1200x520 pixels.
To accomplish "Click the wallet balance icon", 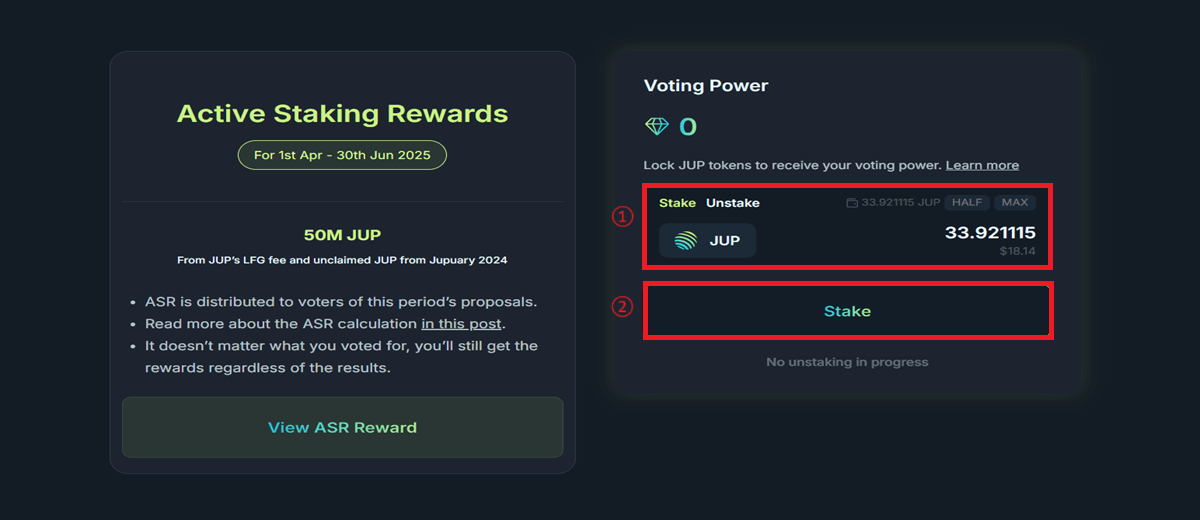I will coord(852,203).
